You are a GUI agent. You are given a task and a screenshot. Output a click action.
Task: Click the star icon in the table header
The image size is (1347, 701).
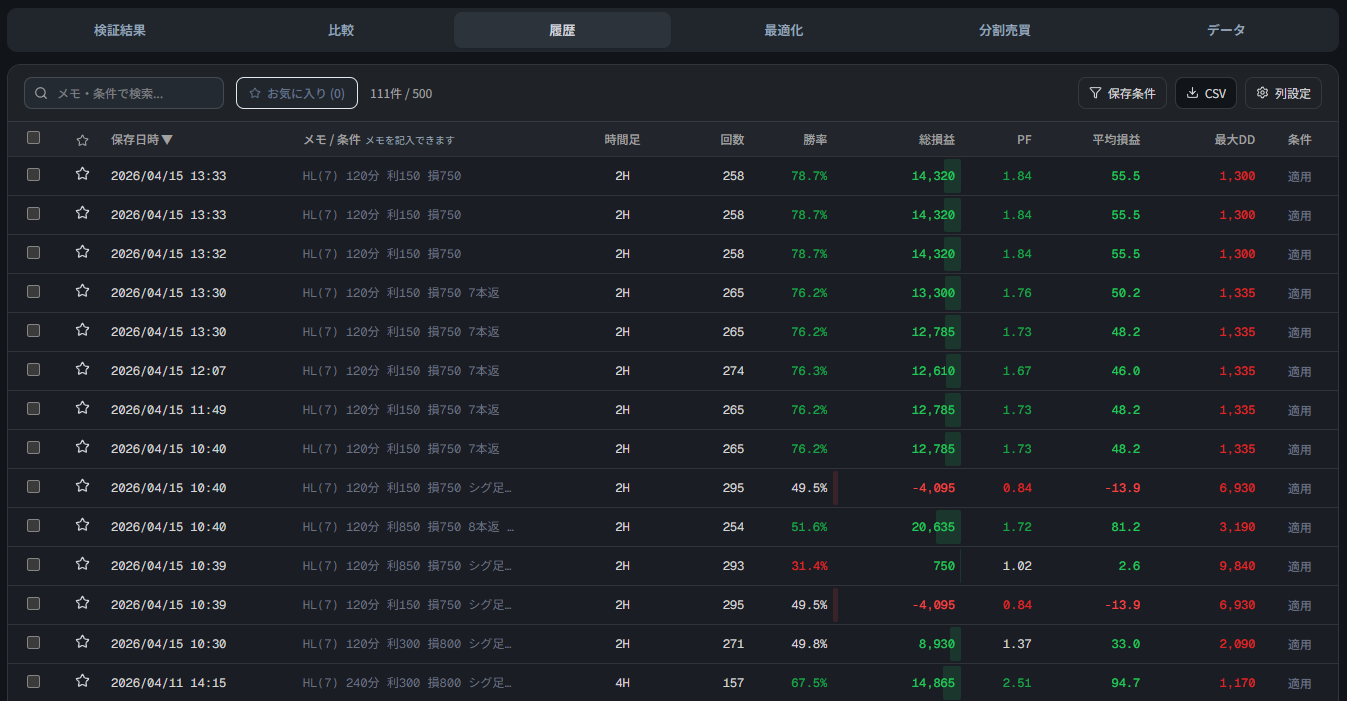click(x=83, y=140)
